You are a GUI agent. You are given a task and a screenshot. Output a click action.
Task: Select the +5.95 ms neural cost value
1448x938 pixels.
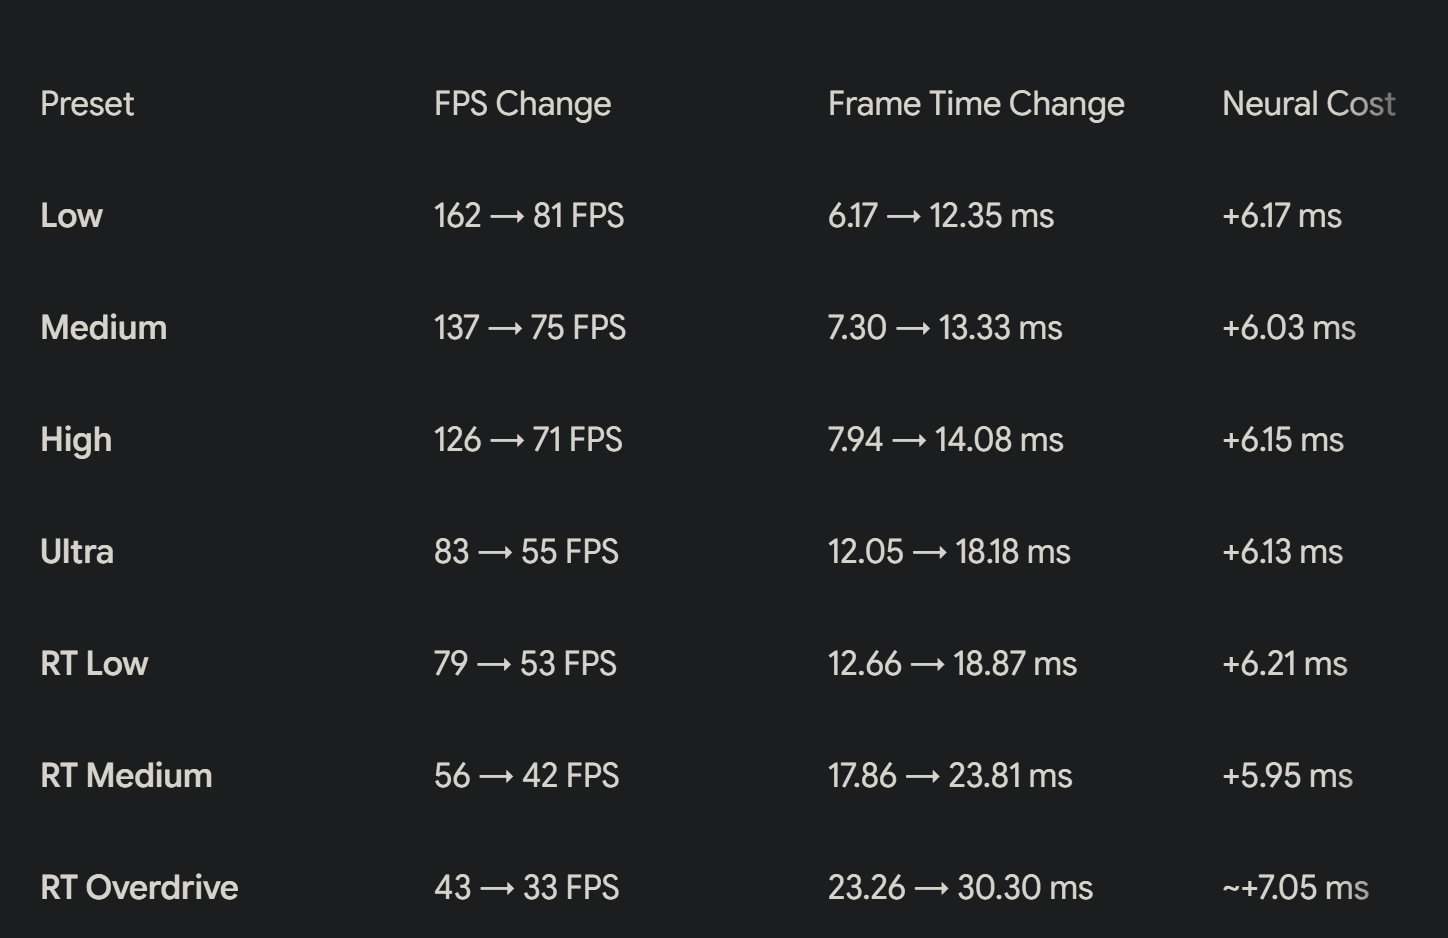coord(1287,776)
